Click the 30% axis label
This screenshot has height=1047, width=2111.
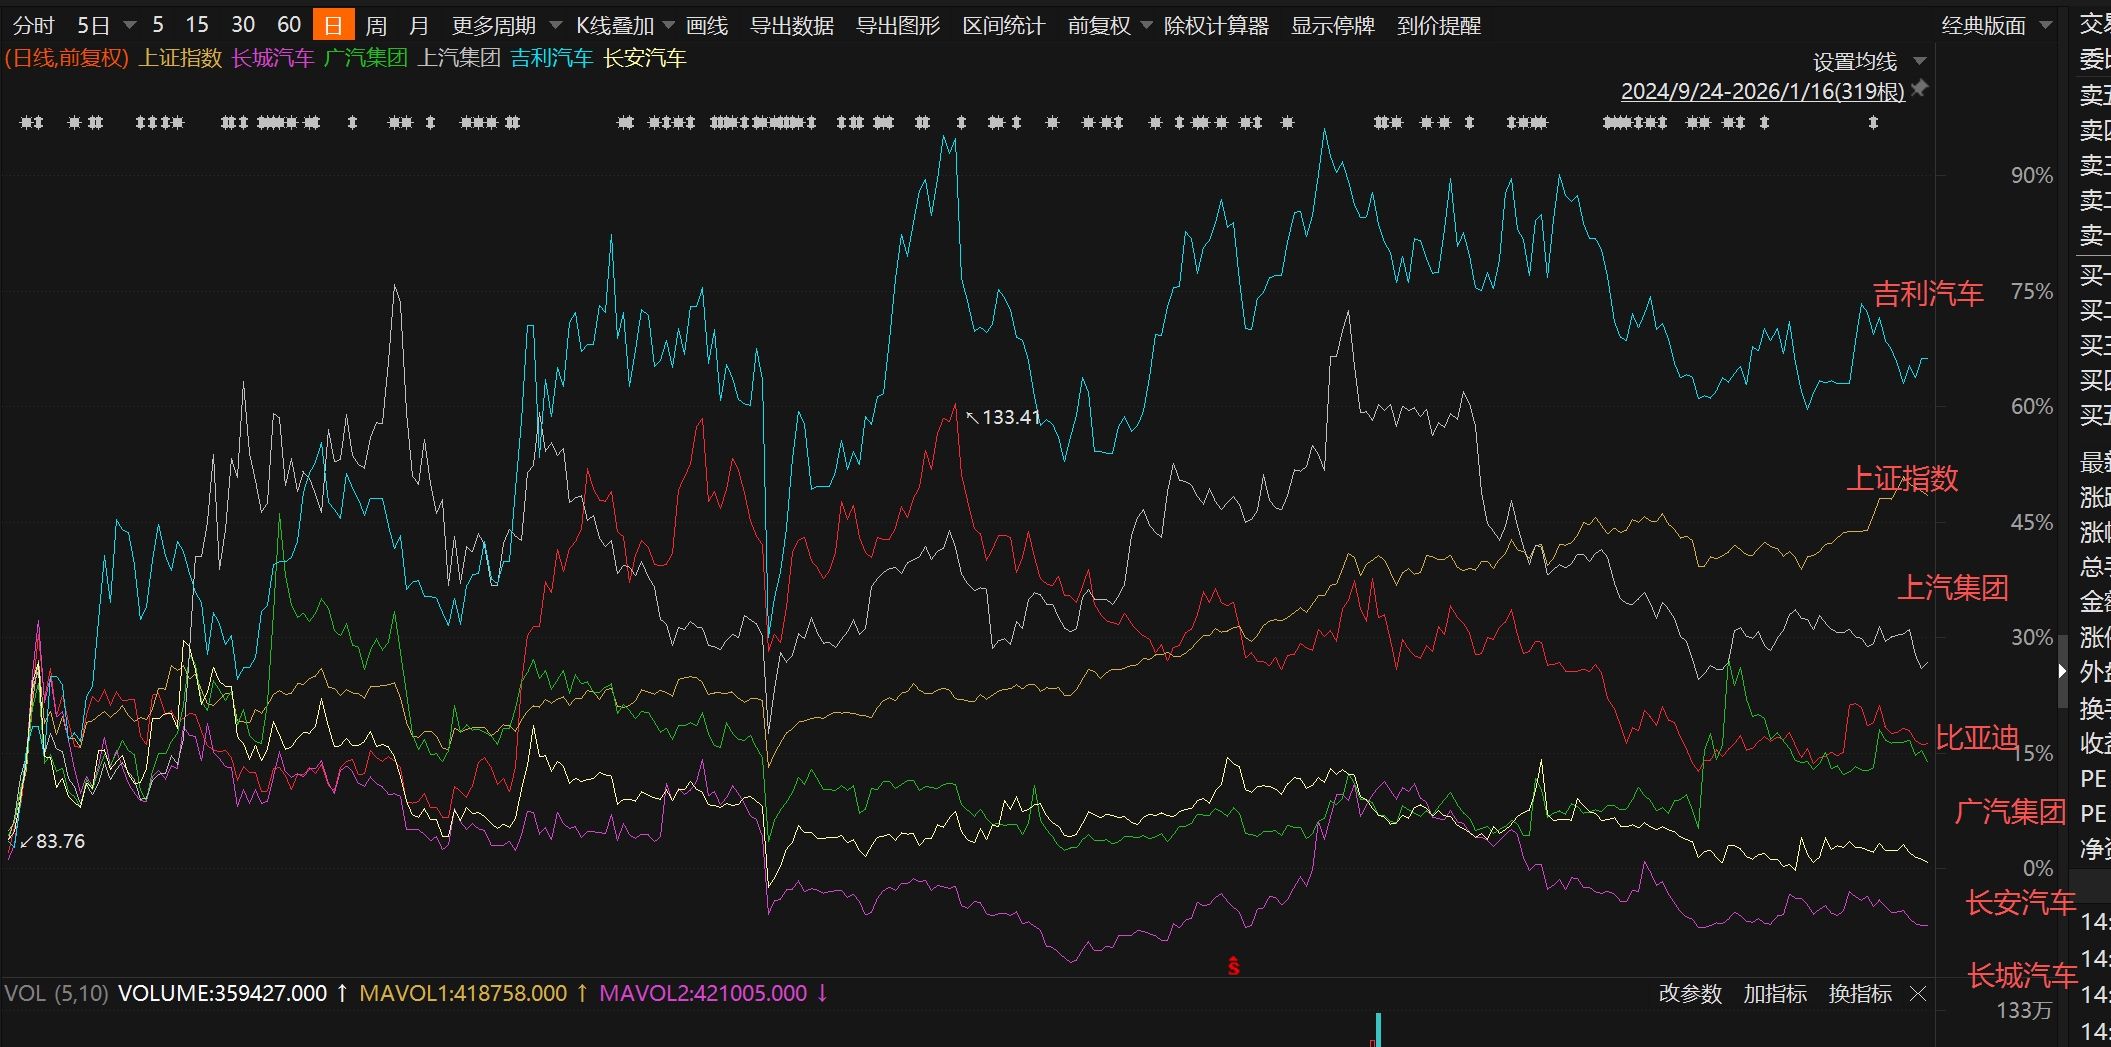coord(2032,638)
